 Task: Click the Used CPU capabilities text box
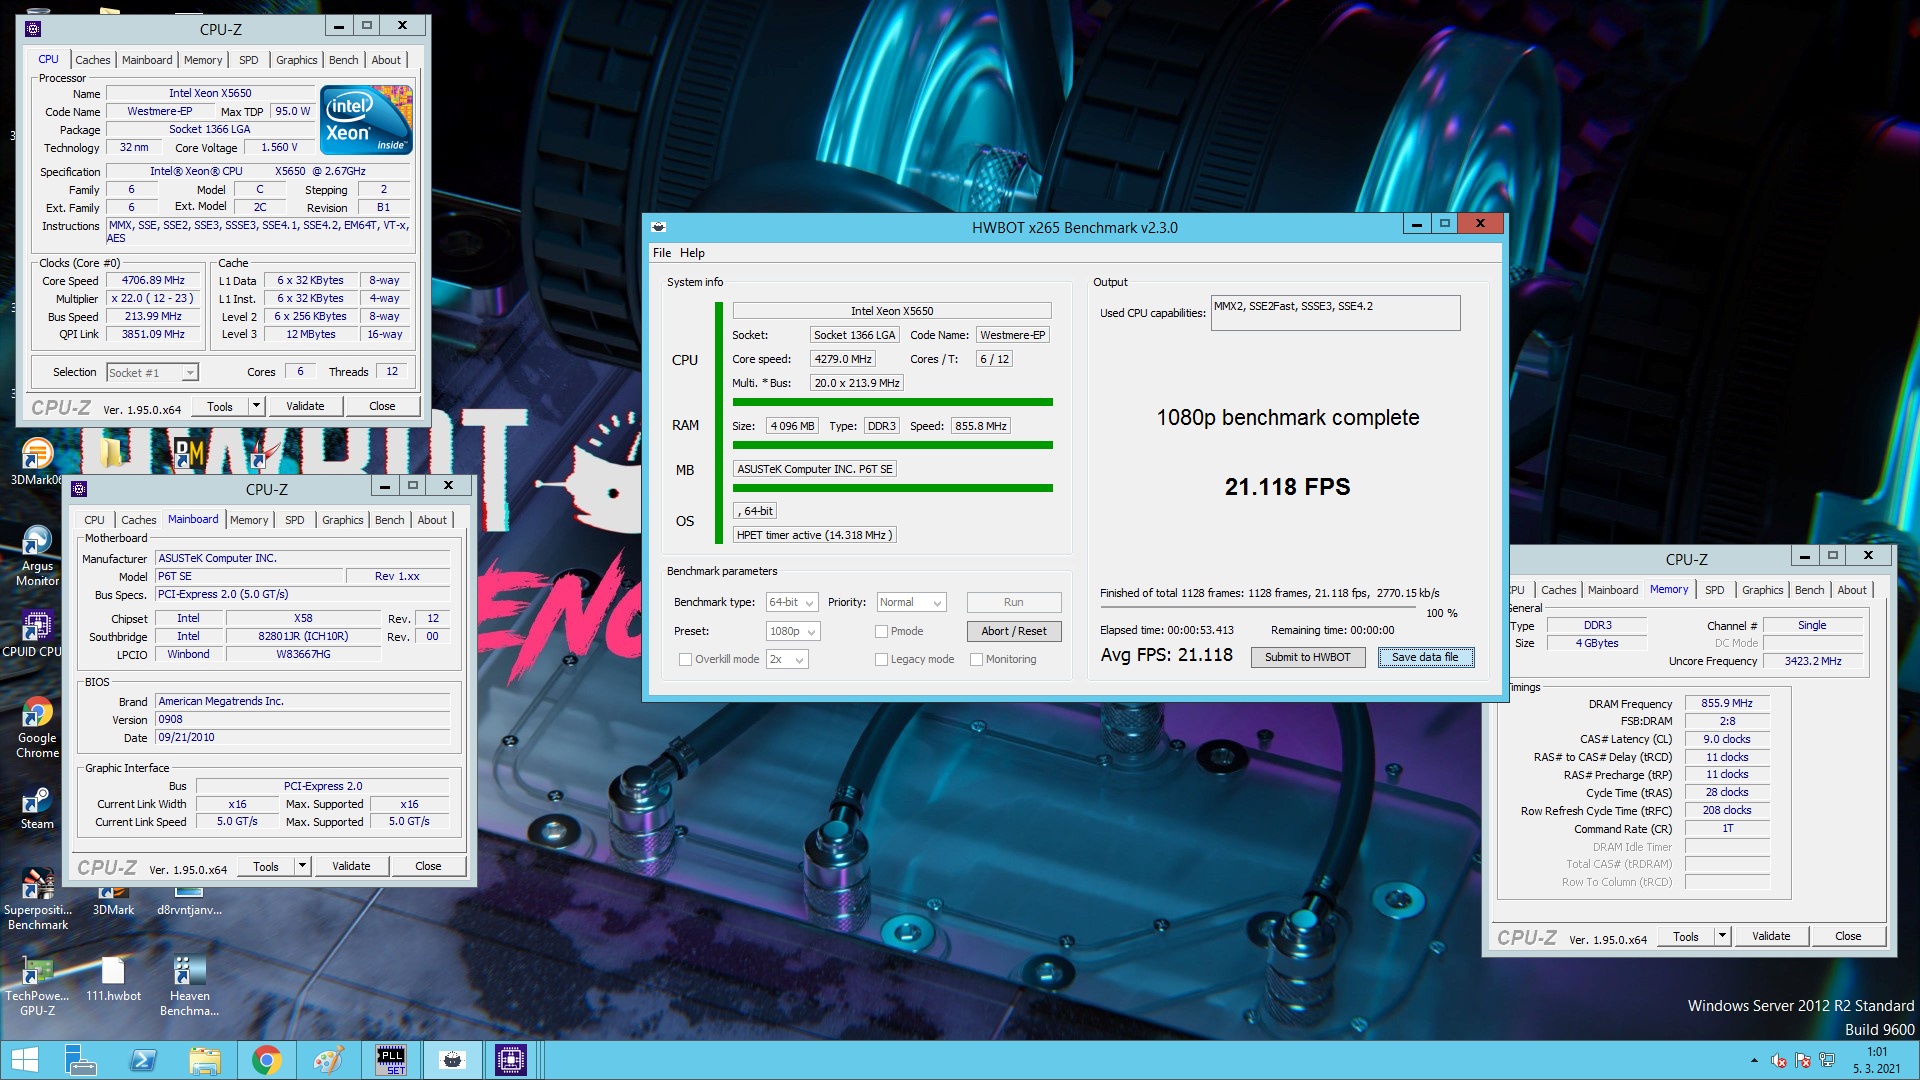1335,313
